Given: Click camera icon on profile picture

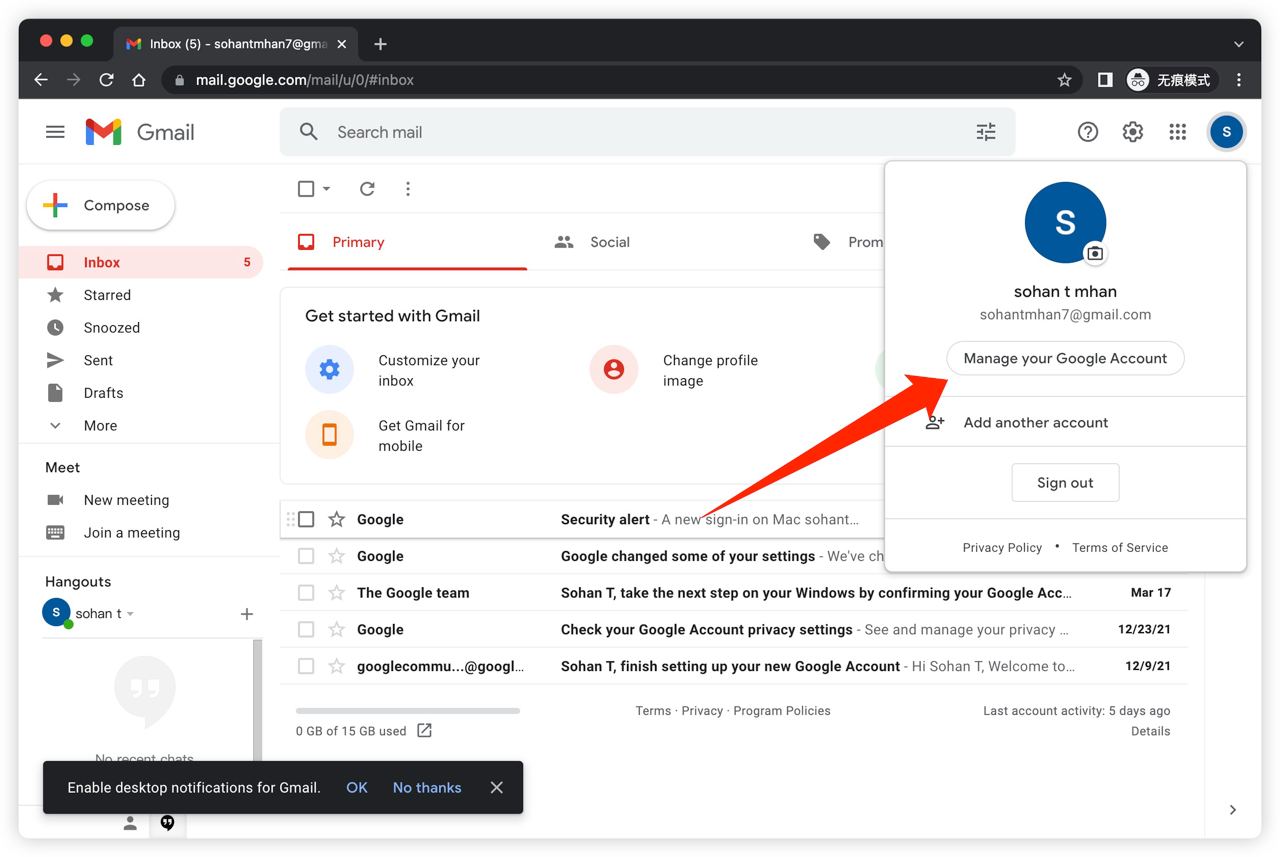Looking at the screenshot, I should coord(1095,254).
